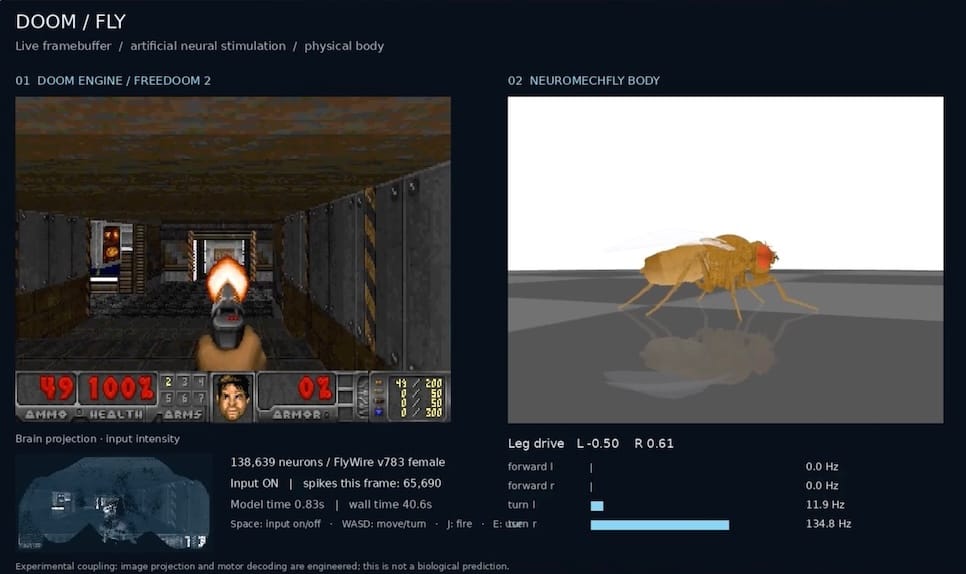This screenshot has width=966, height=574.
Task: Click the 11.9 Hz value
Action: click(x=825, y=505)
